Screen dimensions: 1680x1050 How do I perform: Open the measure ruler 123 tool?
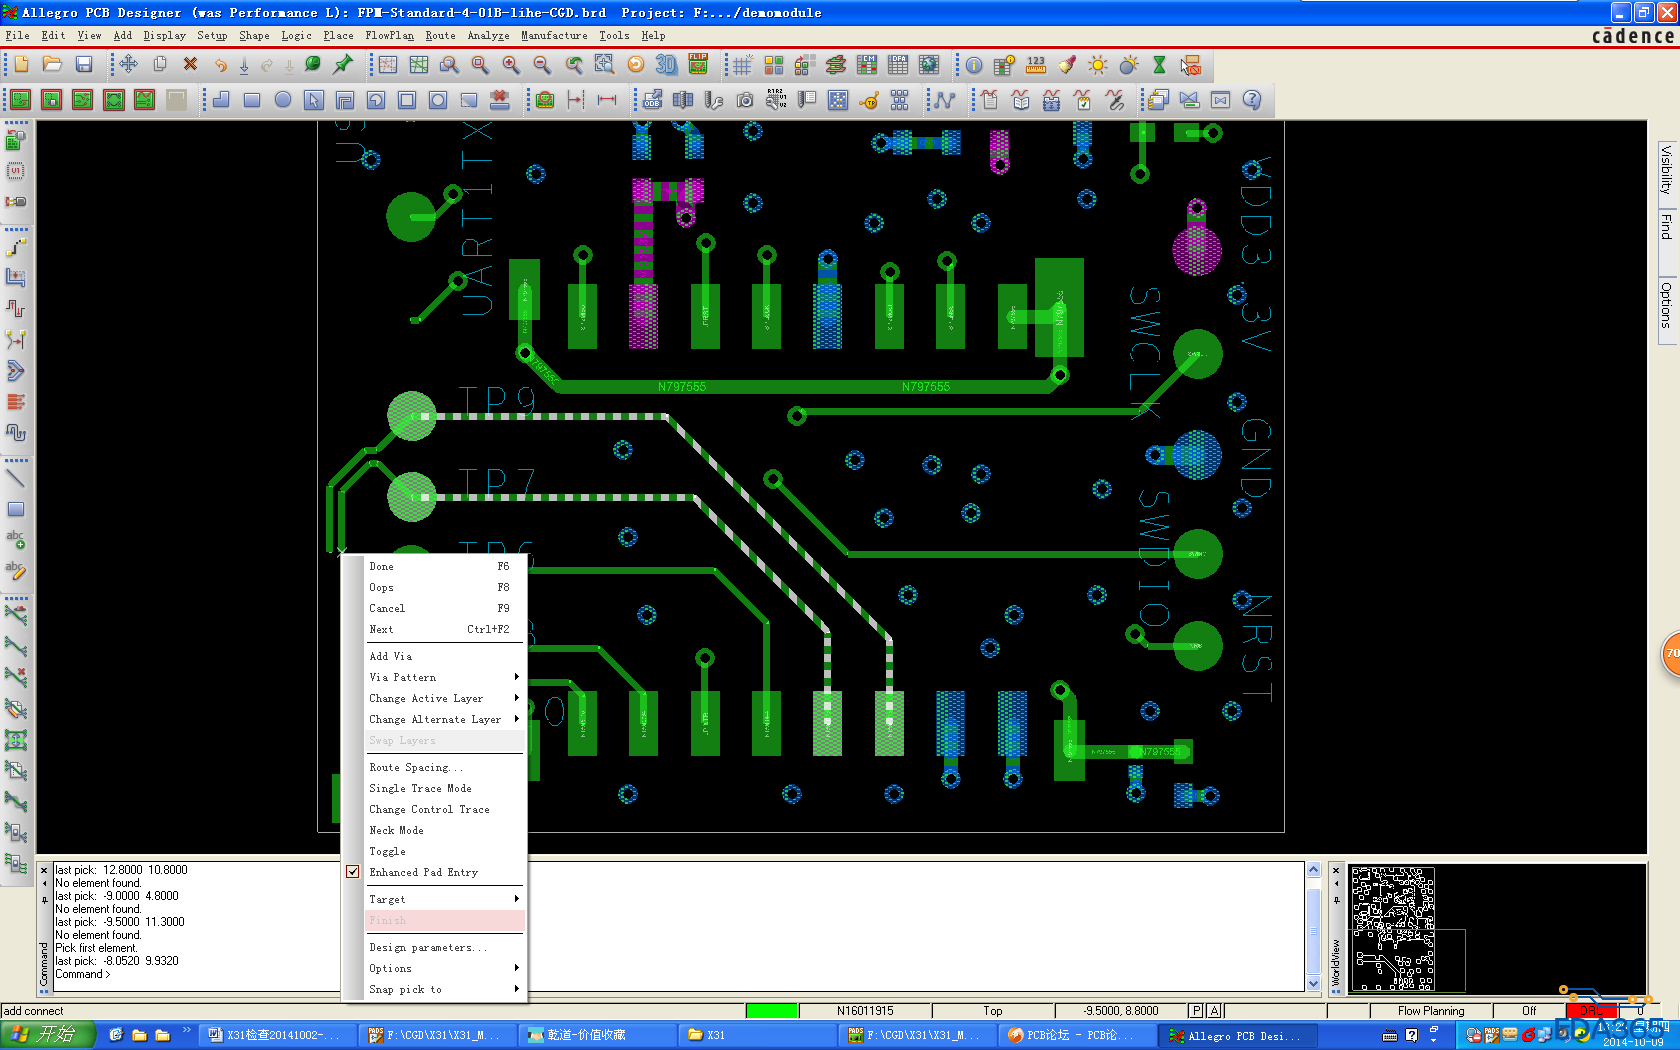pyautogui.click(x=1036, y=65)
